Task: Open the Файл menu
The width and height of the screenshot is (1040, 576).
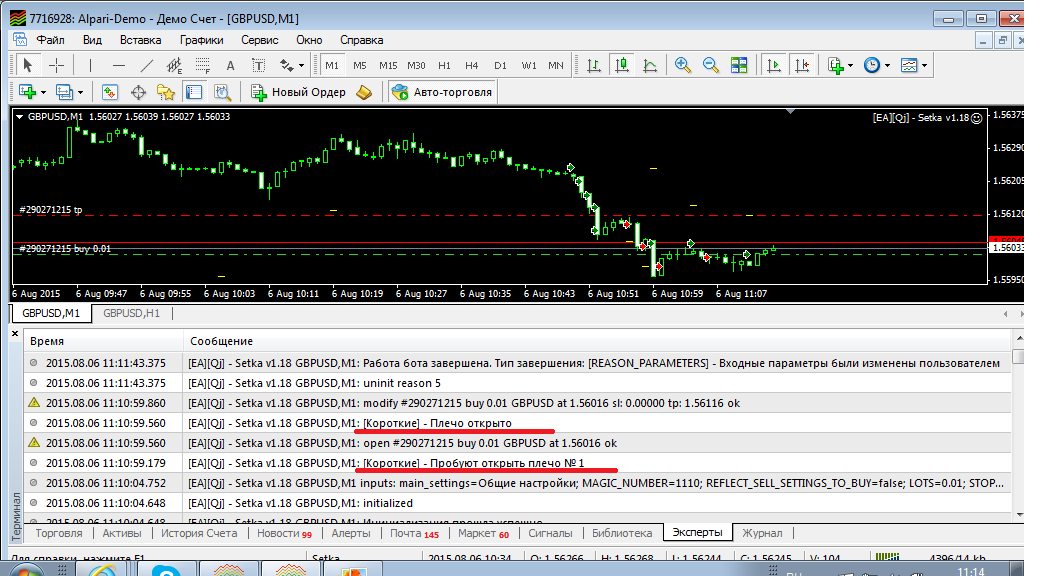Action: [50, 40]
